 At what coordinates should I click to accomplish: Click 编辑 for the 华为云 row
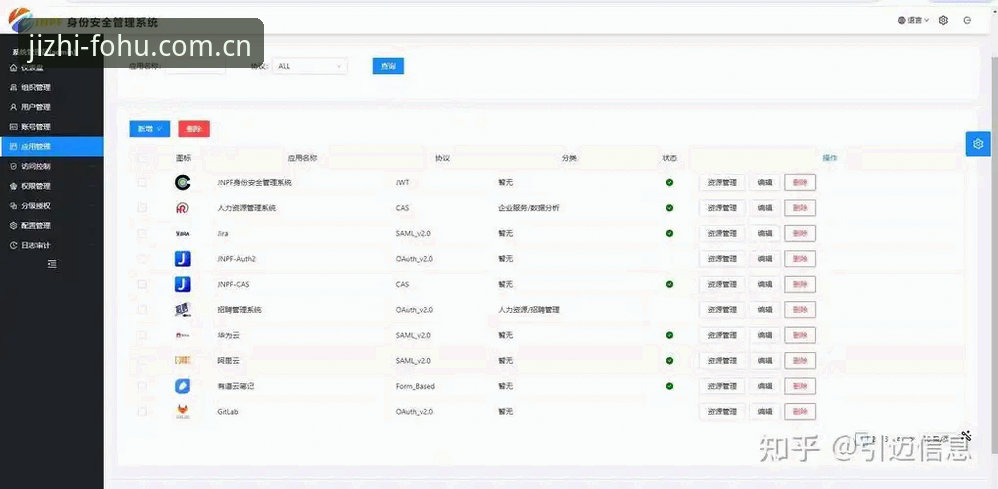pos(764,336)
